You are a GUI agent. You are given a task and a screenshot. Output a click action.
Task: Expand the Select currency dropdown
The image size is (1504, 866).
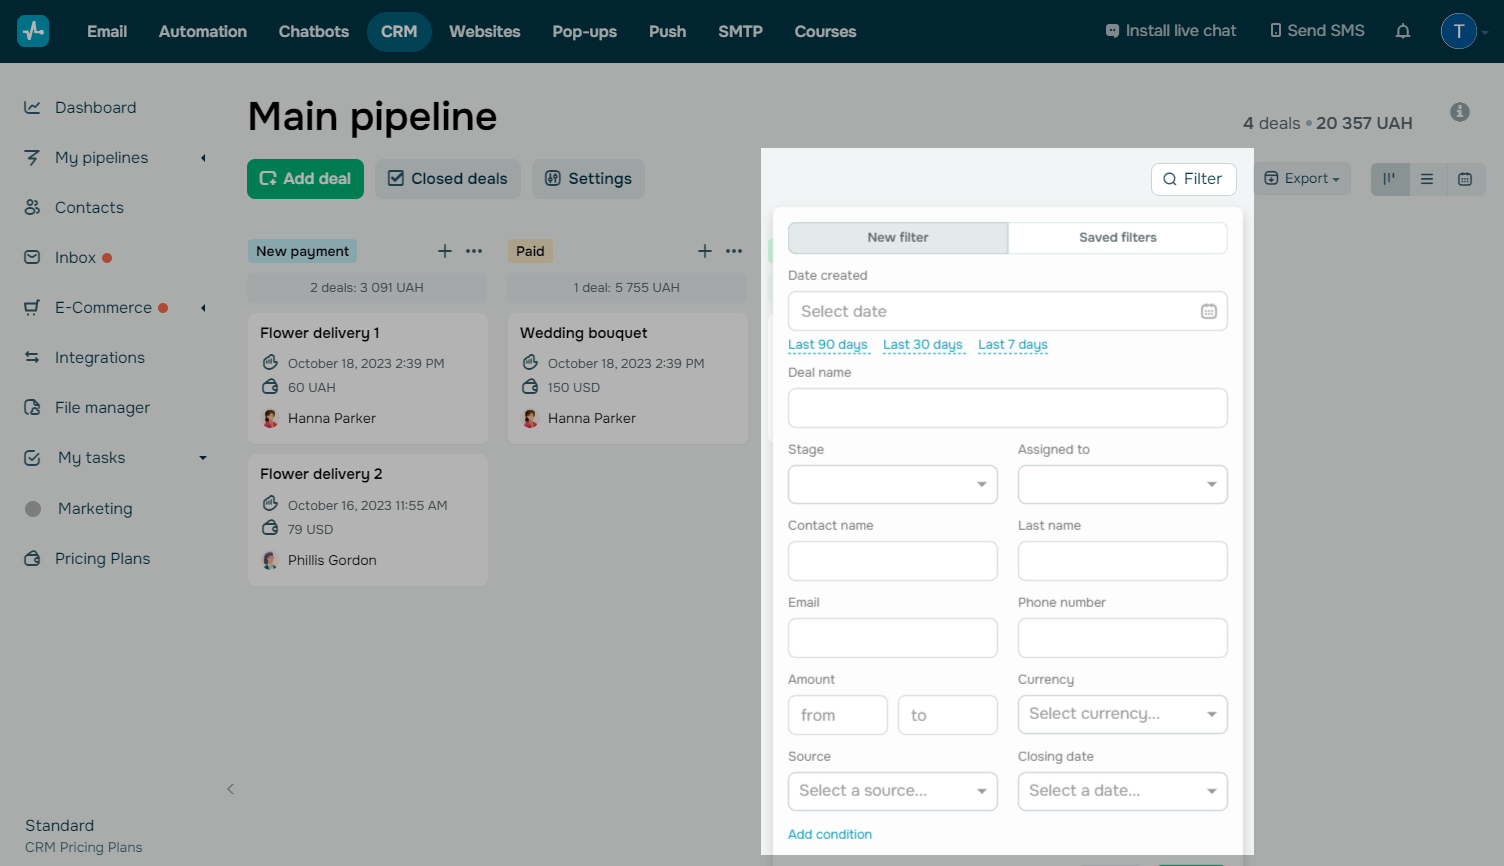click(1122, 714)
